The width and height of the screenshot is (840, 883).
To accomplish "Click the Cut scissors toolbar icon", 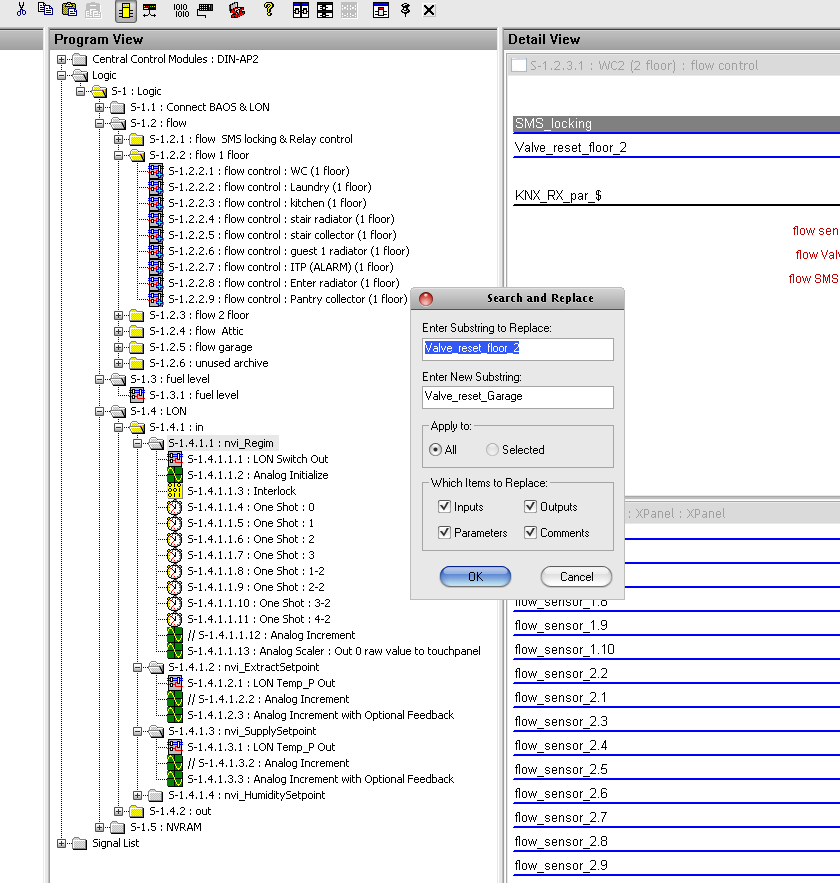I will 21,10.
